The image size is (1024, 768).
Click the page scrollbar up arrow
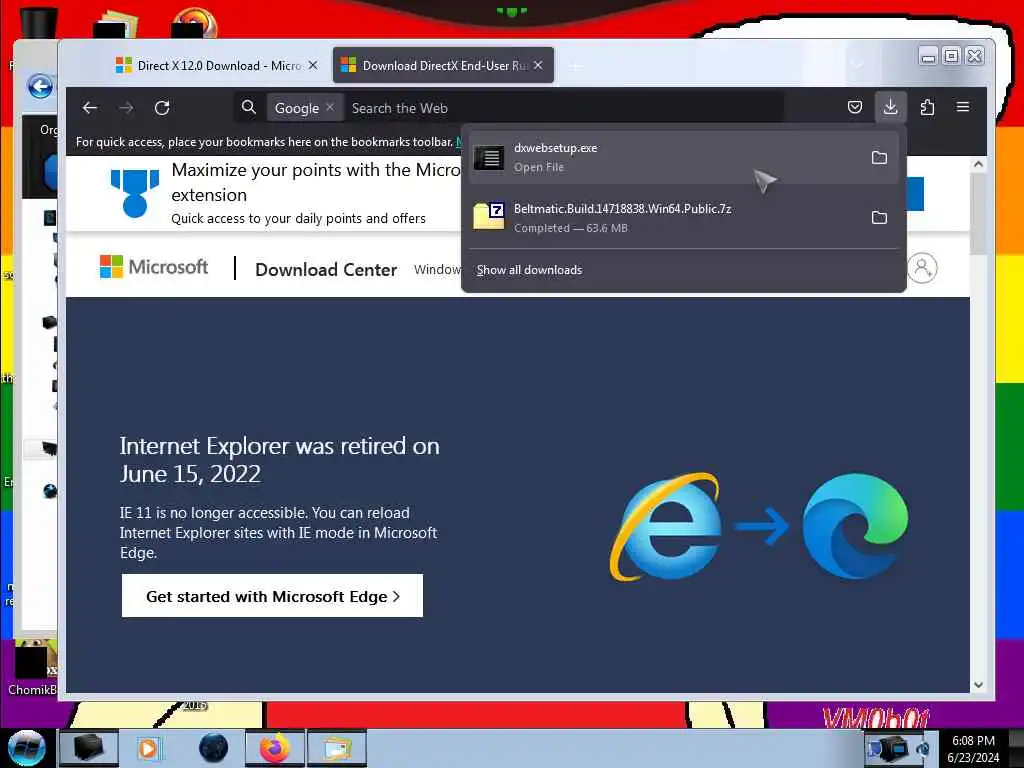(978, 165)
